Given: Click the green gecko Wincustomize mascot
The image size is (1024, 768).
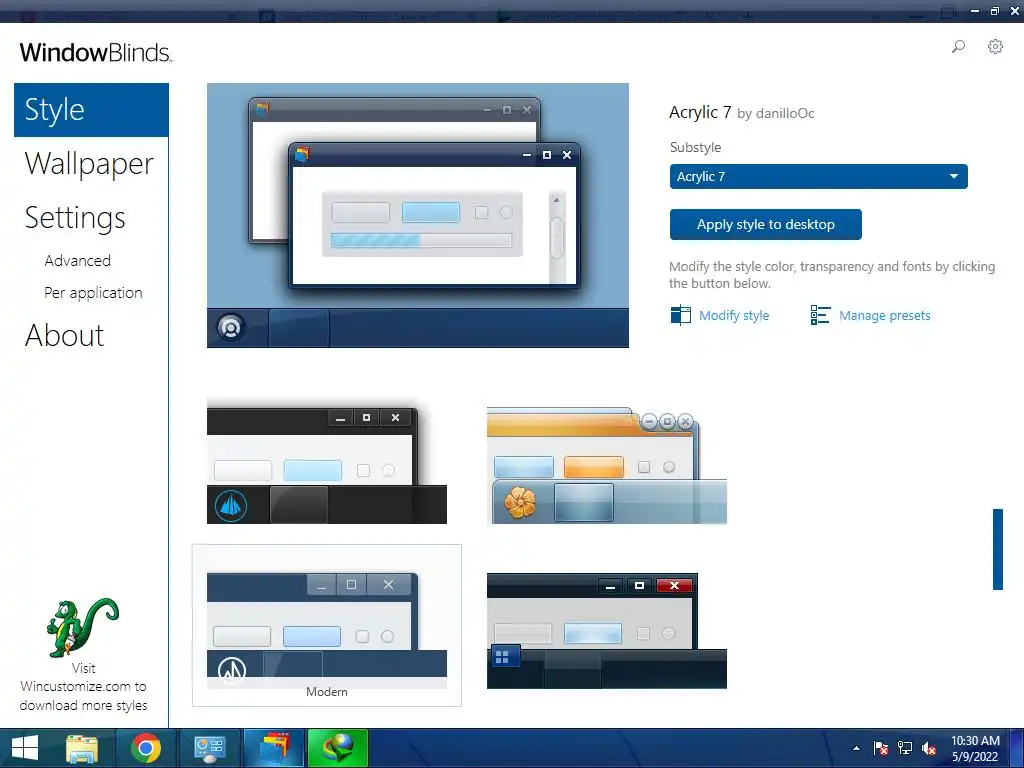Looking at the screenshot, I should tap(82, 627).
